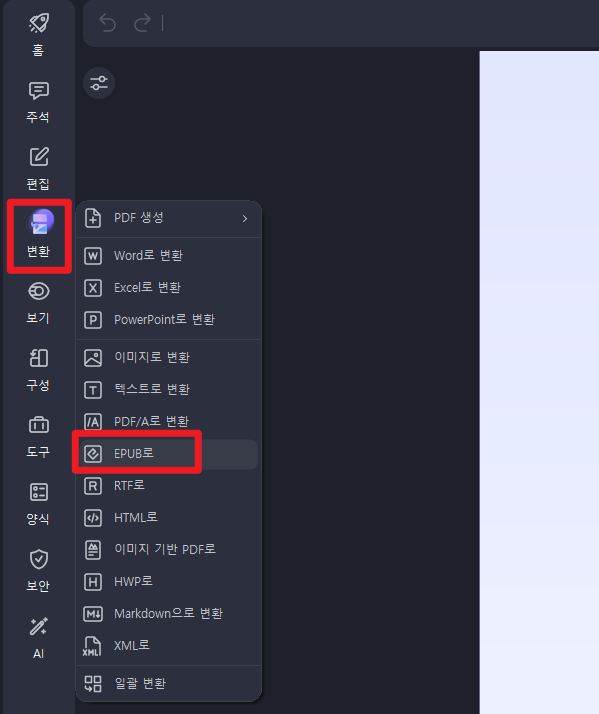This screenshot has width=599, height=714.
Task: Open the sliders settings button
Action: 99,83
